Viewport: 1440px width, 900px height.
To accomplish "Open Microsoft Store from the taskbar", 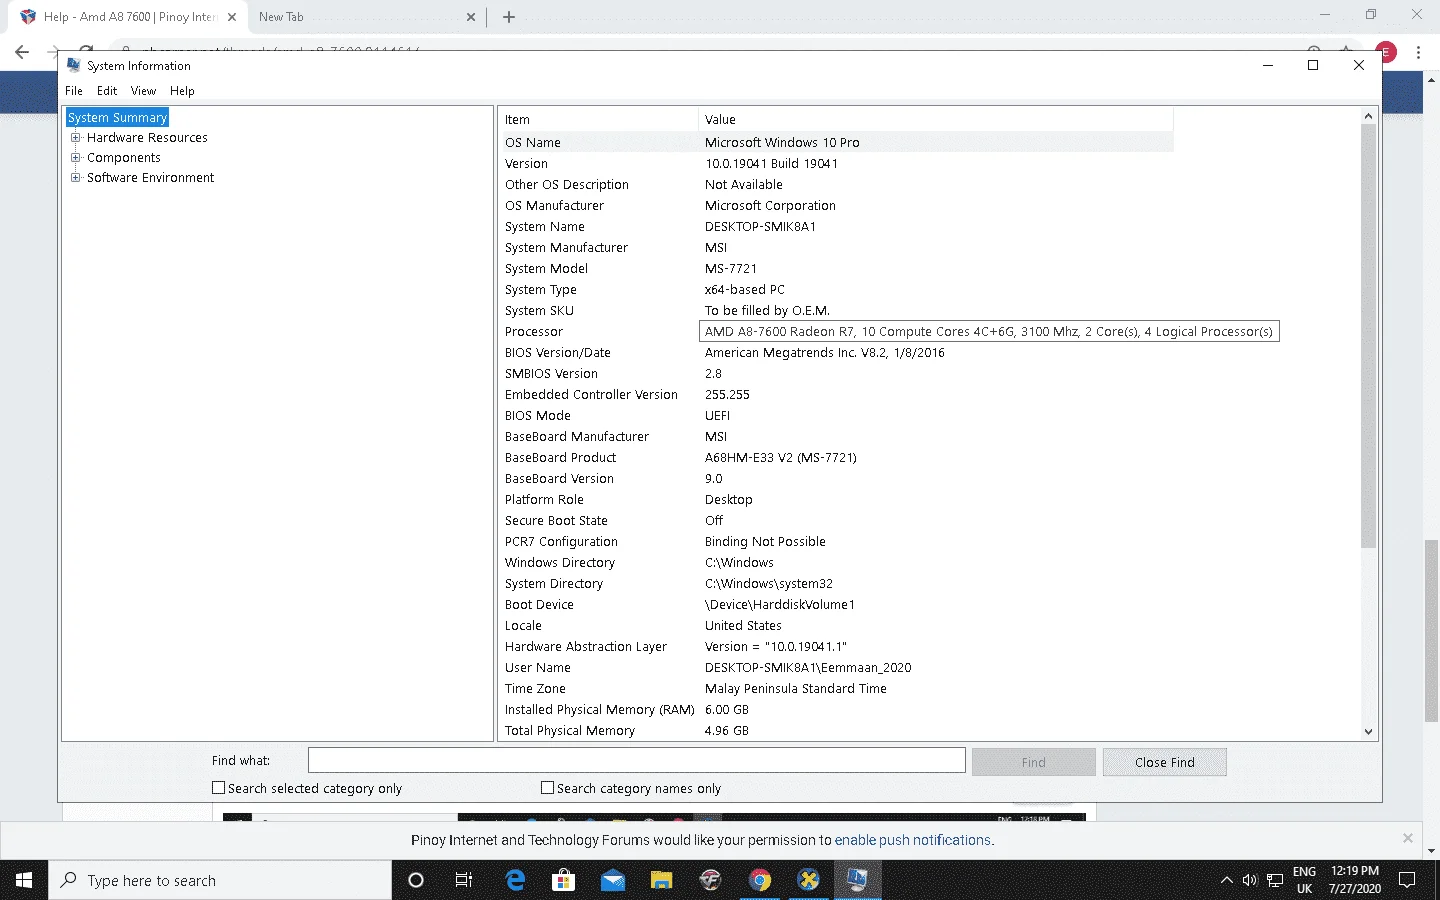I will (x=564, y=880).
